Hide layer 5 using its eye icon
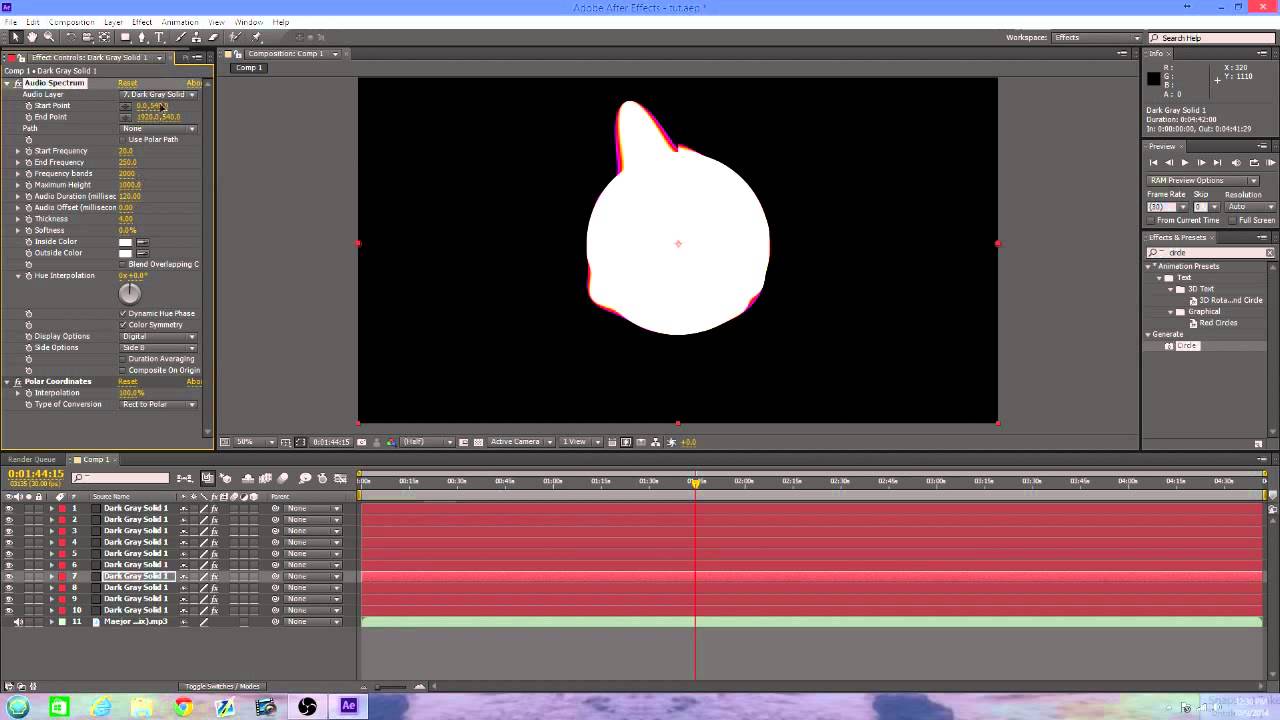The image size is (1280, 720). point(9,553)
